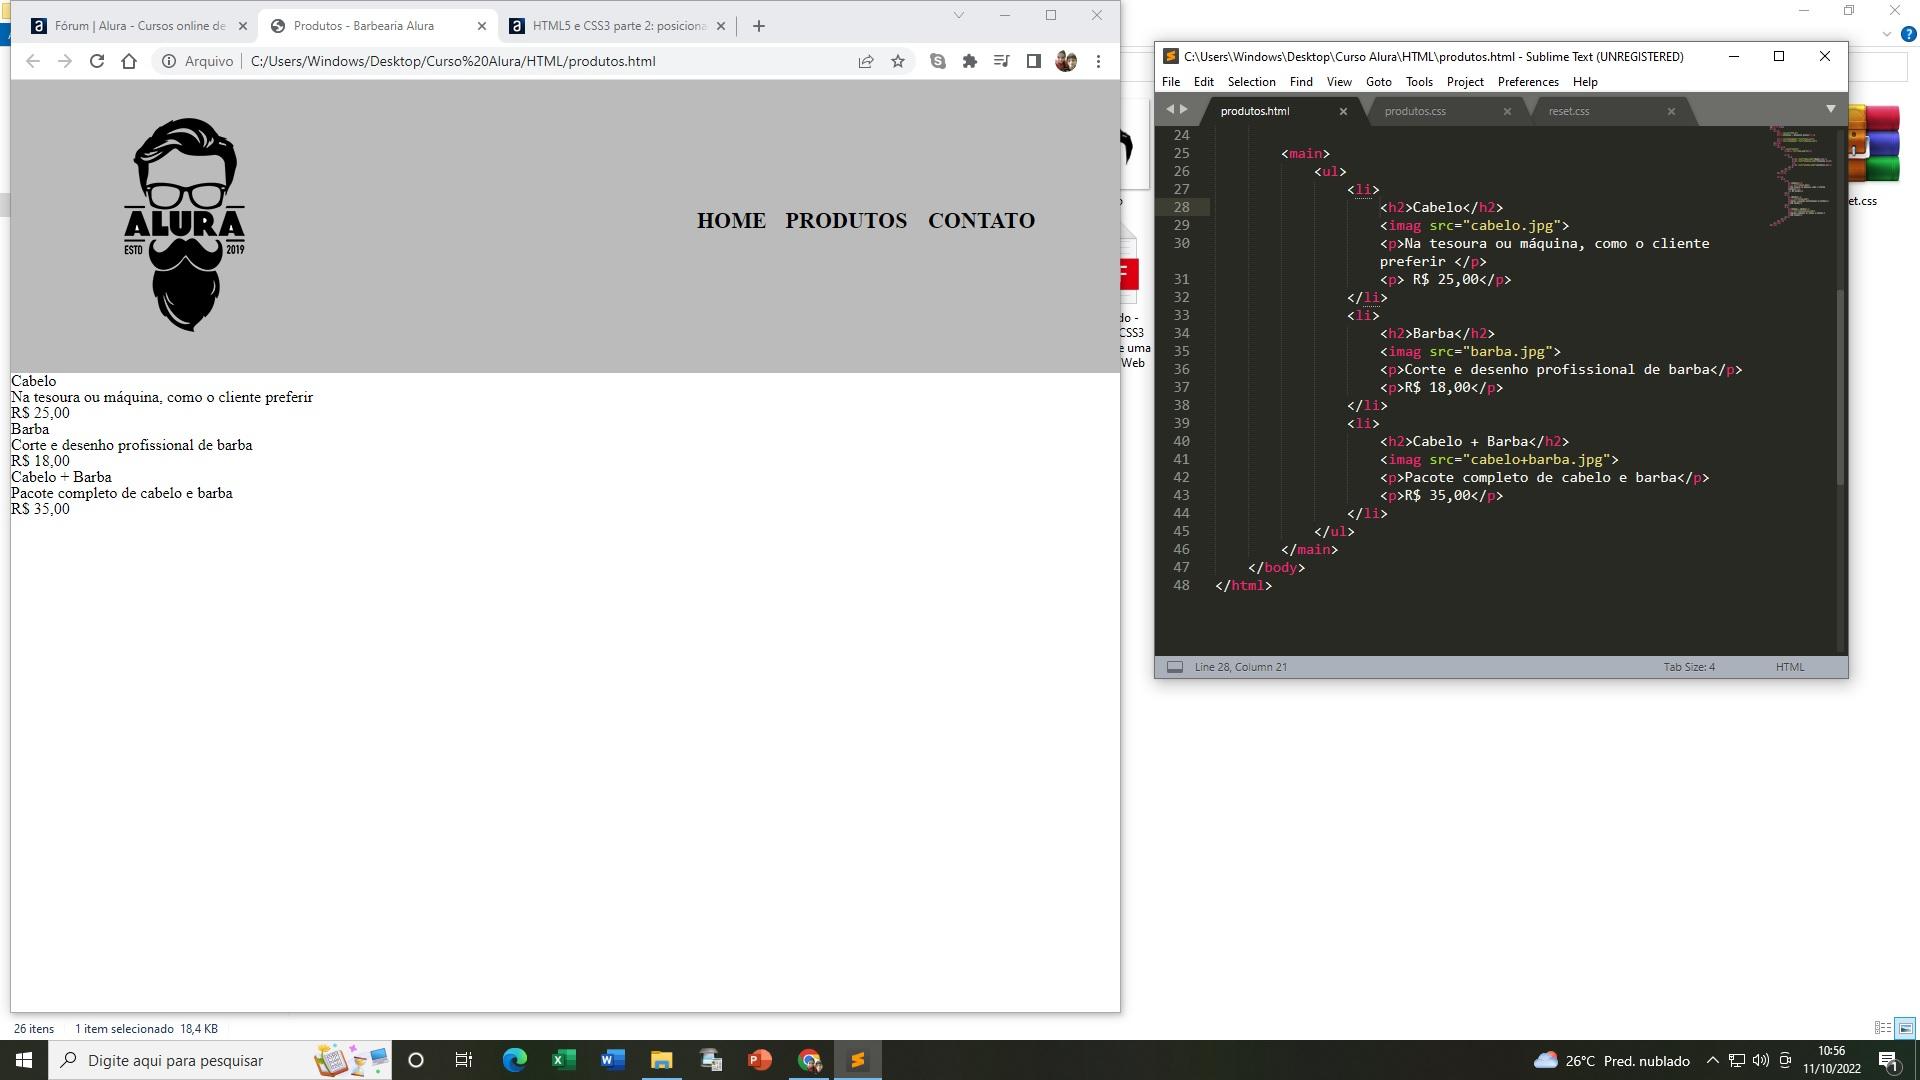Open Sublime Text Selection menu
This screenshot has height=1080, width=1920.
click(x=1251, y=82)
